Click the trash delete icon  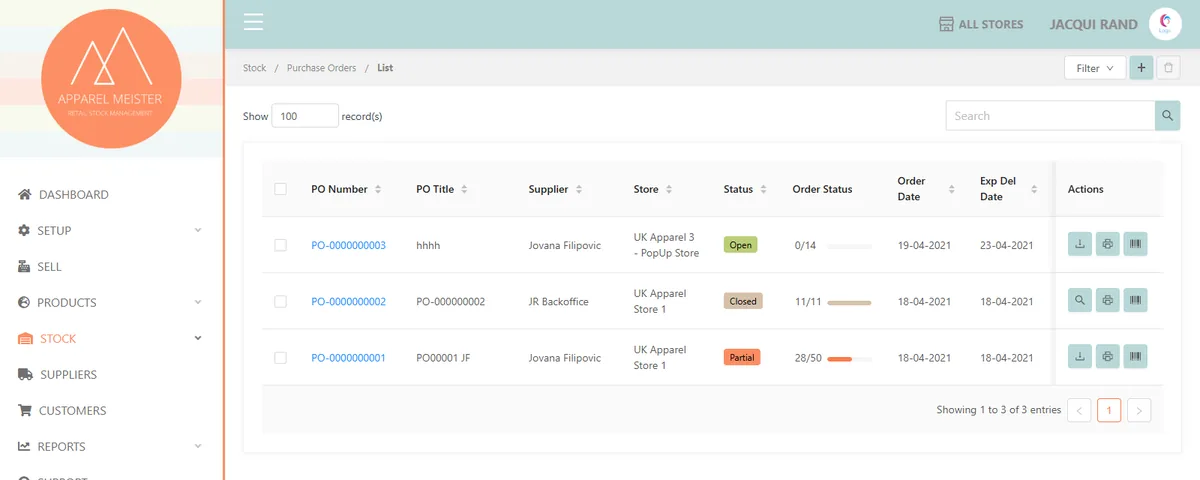[1169, 68]
